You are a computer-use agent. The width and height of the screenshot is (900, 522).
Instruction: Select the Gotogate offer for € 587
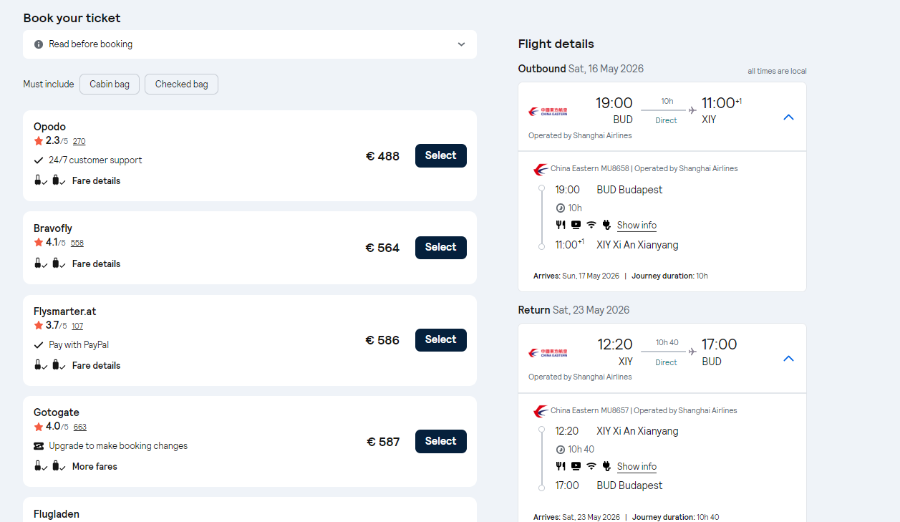[441, 442]
